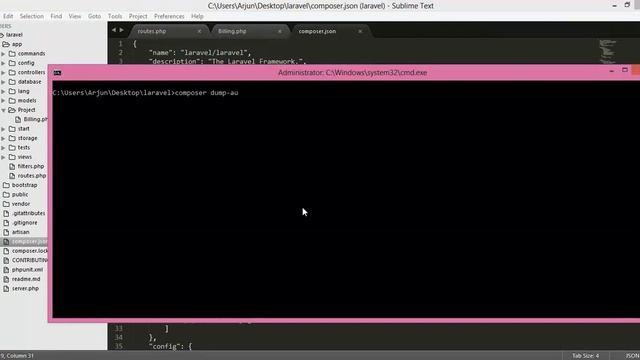640x360 pixels.
Task: Go to next tab with right arrow
Action: point(121,30)
